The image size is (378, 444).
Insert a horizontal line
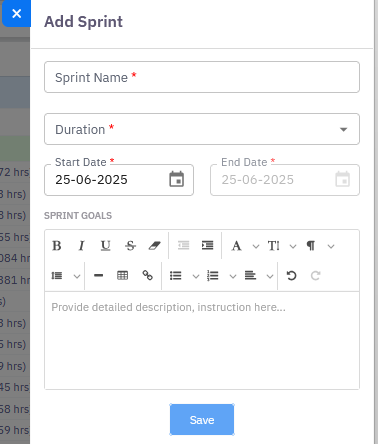pyautogui.click(x=98, y=275)
